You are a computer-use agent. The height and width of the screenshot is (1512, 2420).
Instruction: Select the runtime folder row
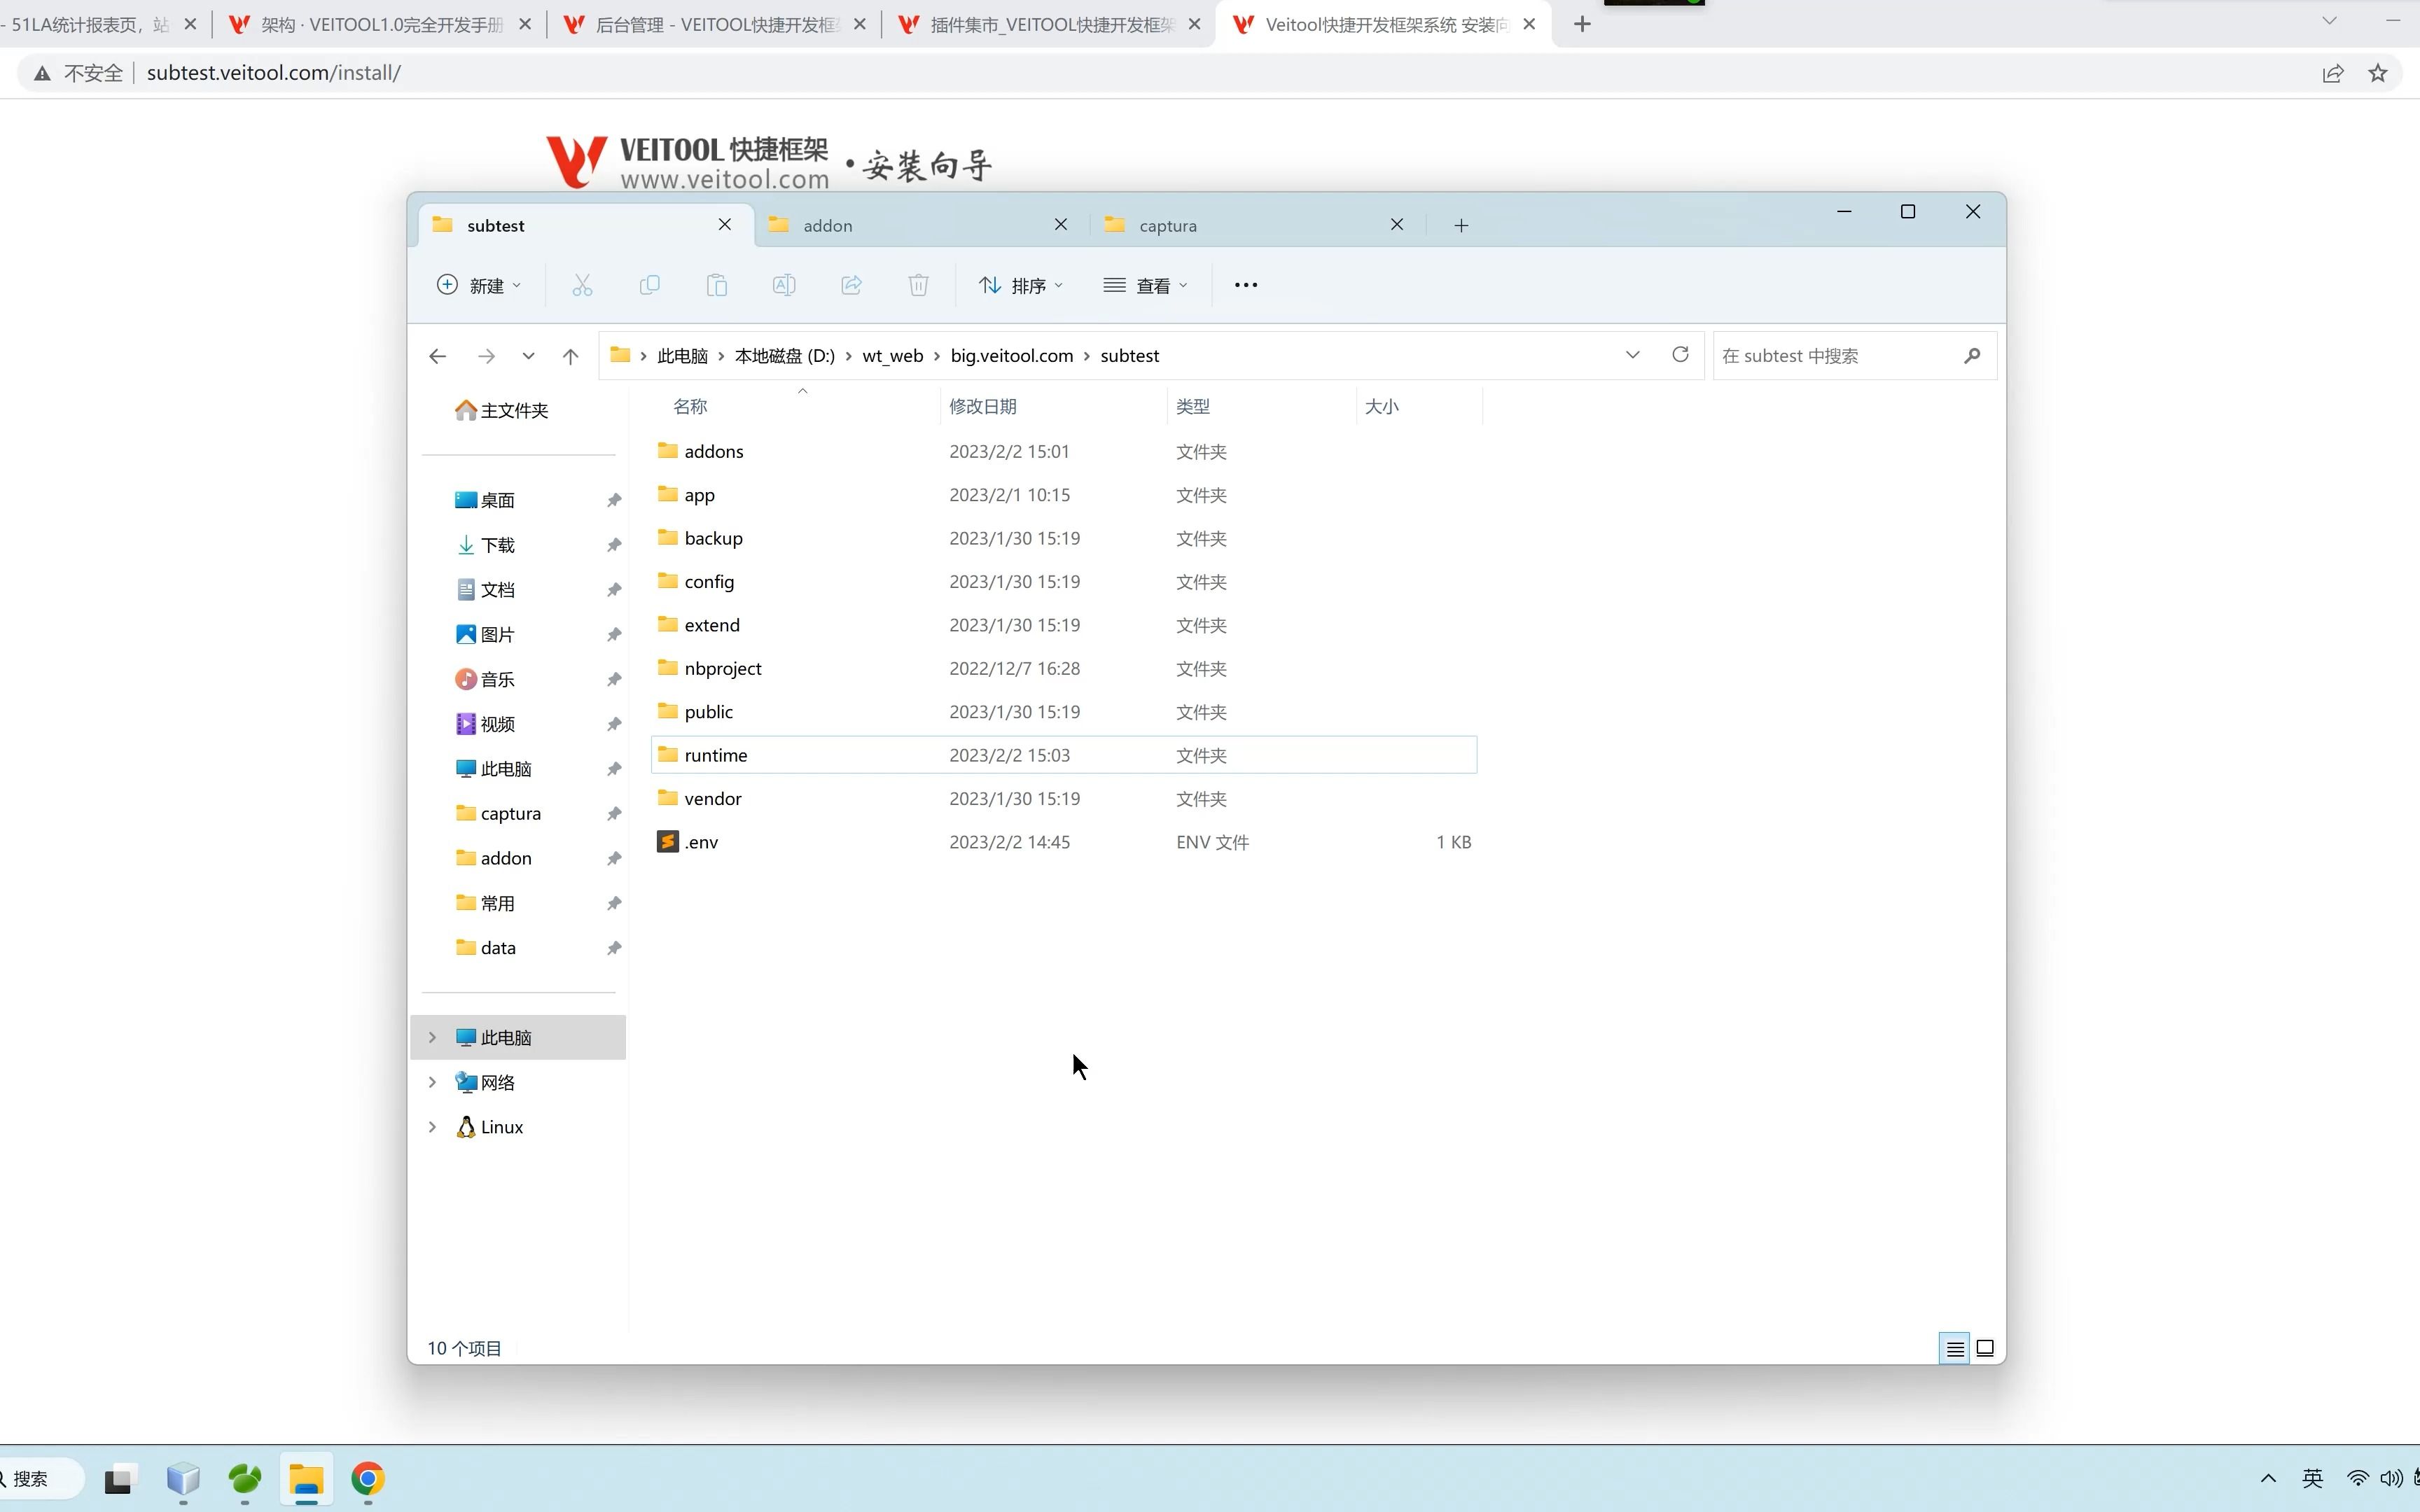pos(1064,755)
